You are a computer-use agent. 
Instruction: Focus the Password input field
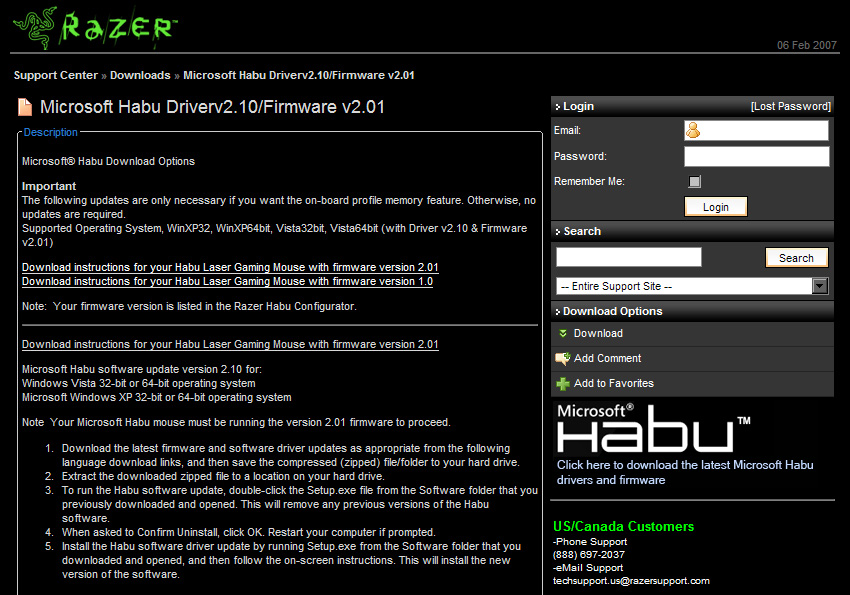pos(756,157)
